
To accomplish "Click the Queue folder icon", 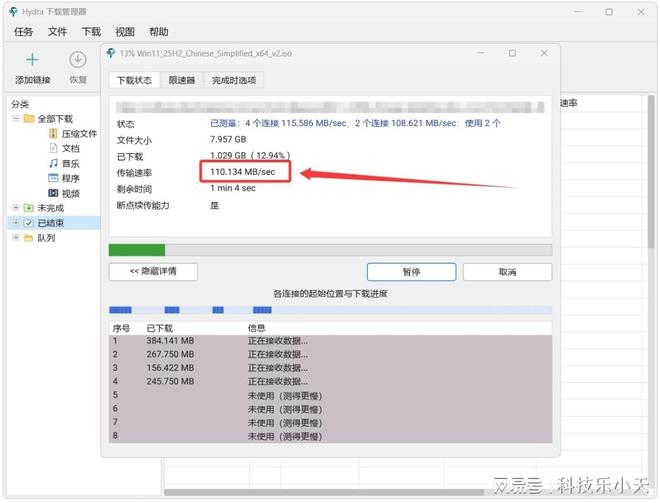I will click(x=29, y=238).
